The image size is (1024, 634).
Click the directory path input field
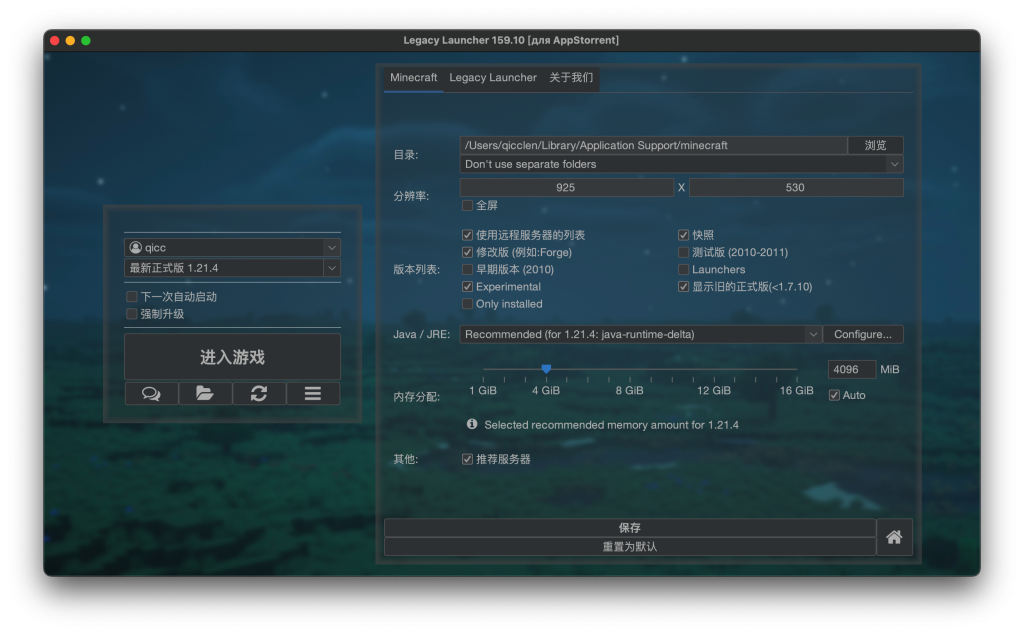(653, 145)
